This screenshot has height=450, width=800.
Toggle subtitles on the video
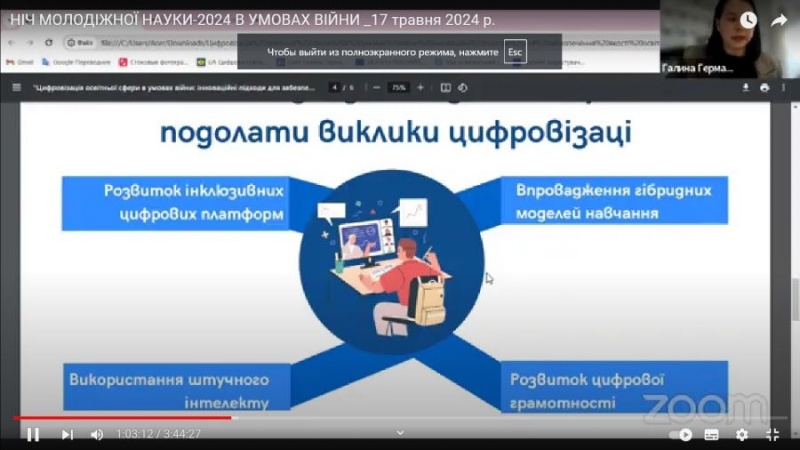[711, 435]
